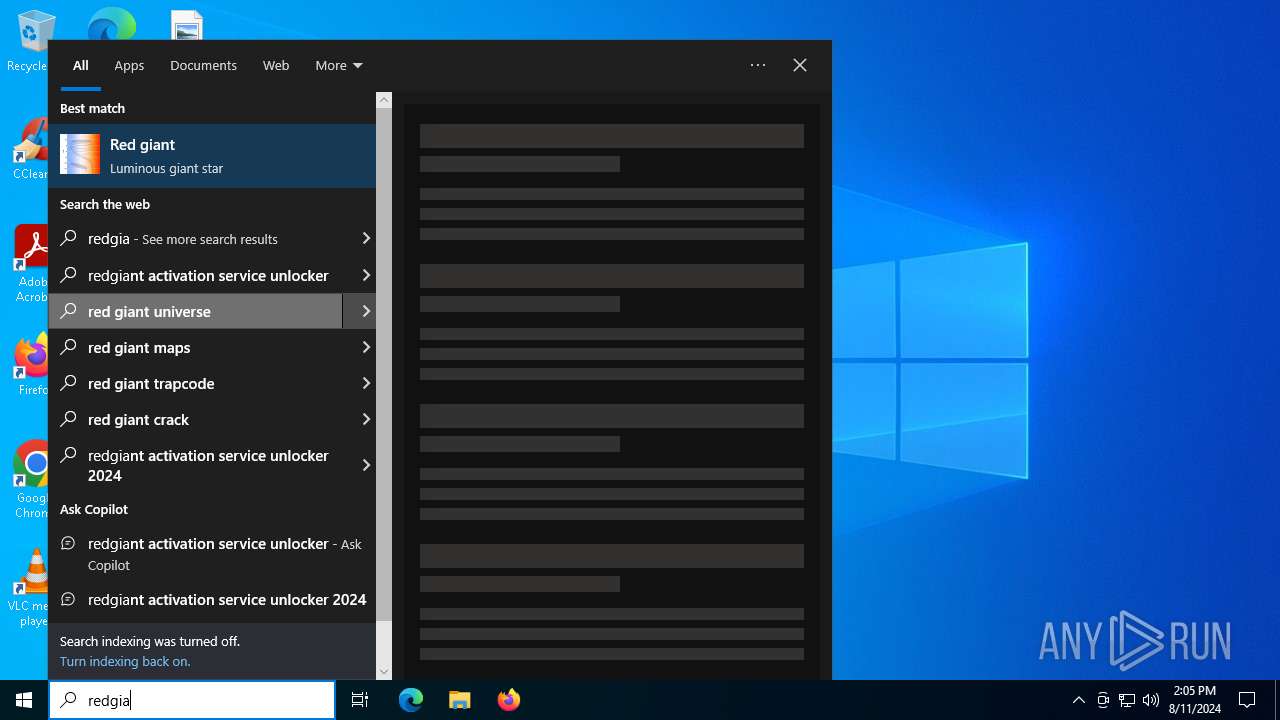
Task: Click the three-dot options icon in search panel
Action: click(758, 65)
